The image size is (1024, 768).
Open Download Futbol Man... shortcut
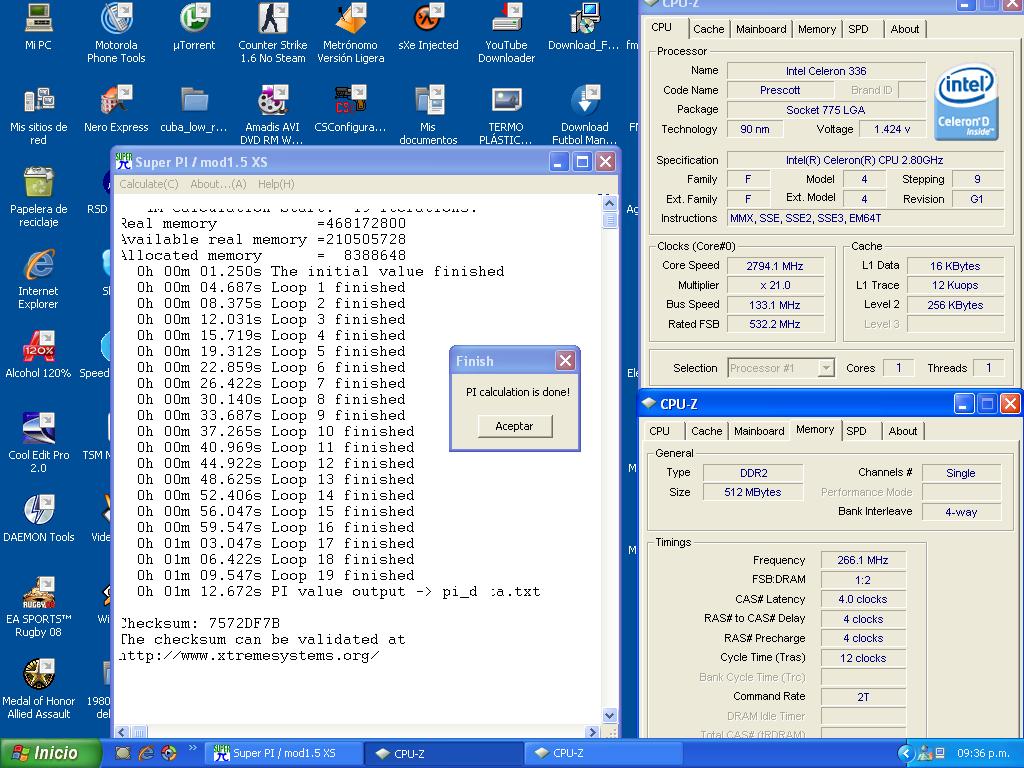tap(584, 114)
